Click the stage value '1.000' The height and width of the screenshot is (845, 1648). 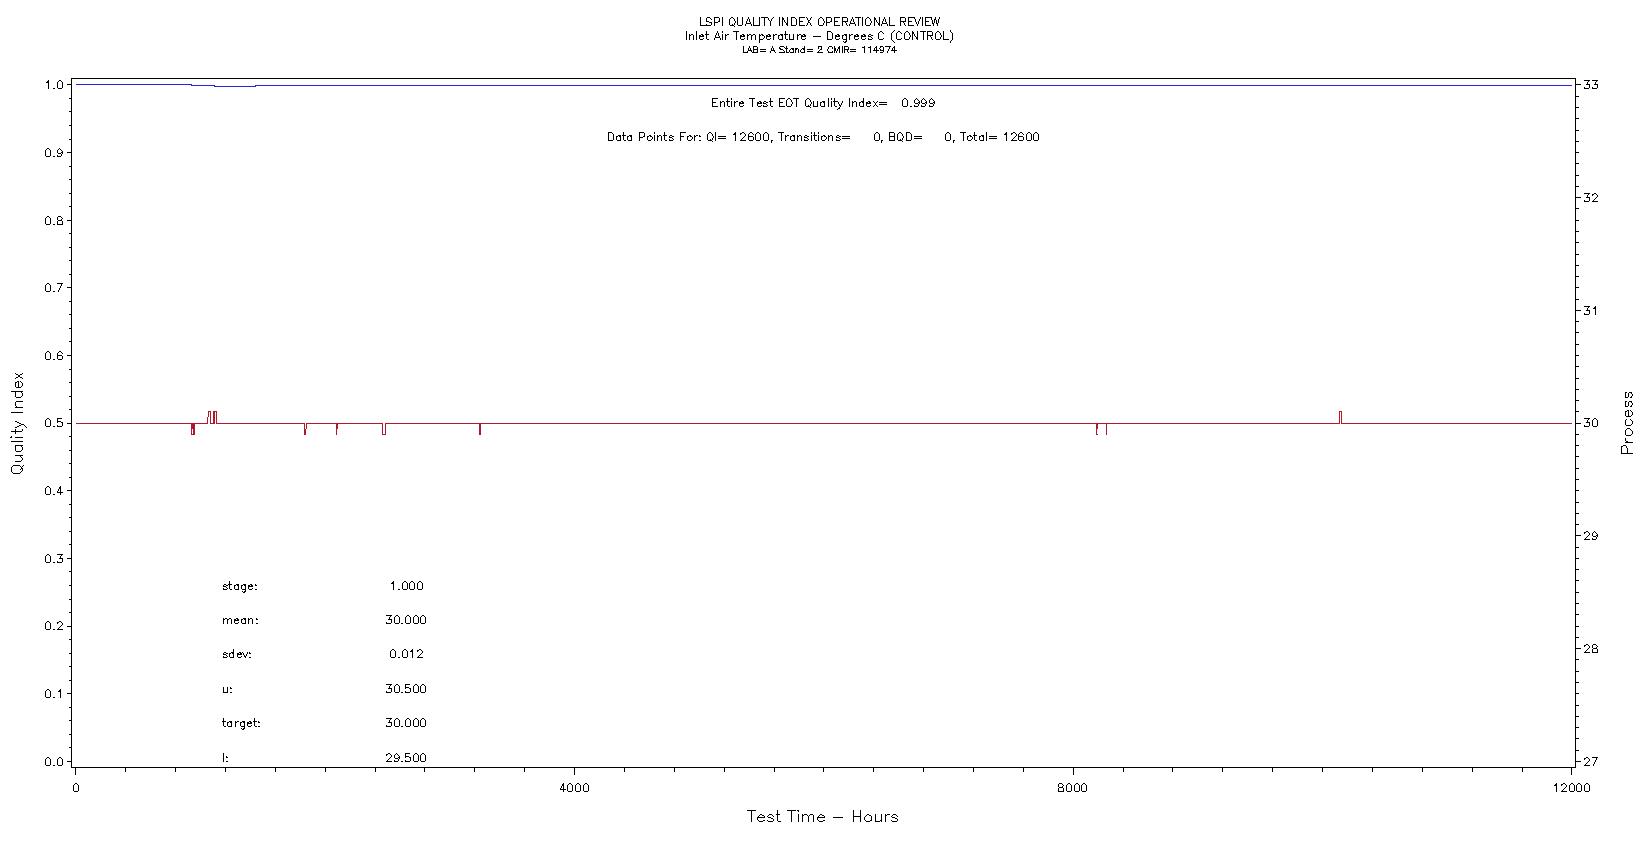pyautogui.click(x=406, y=587)
